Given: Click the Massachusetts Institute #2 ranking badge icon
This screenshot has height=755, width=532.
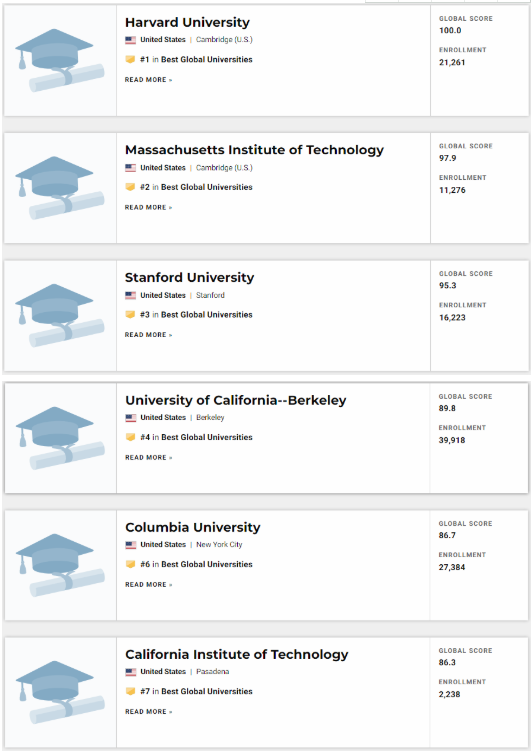Looking at the screenshot, I should (x=130, y=187).
